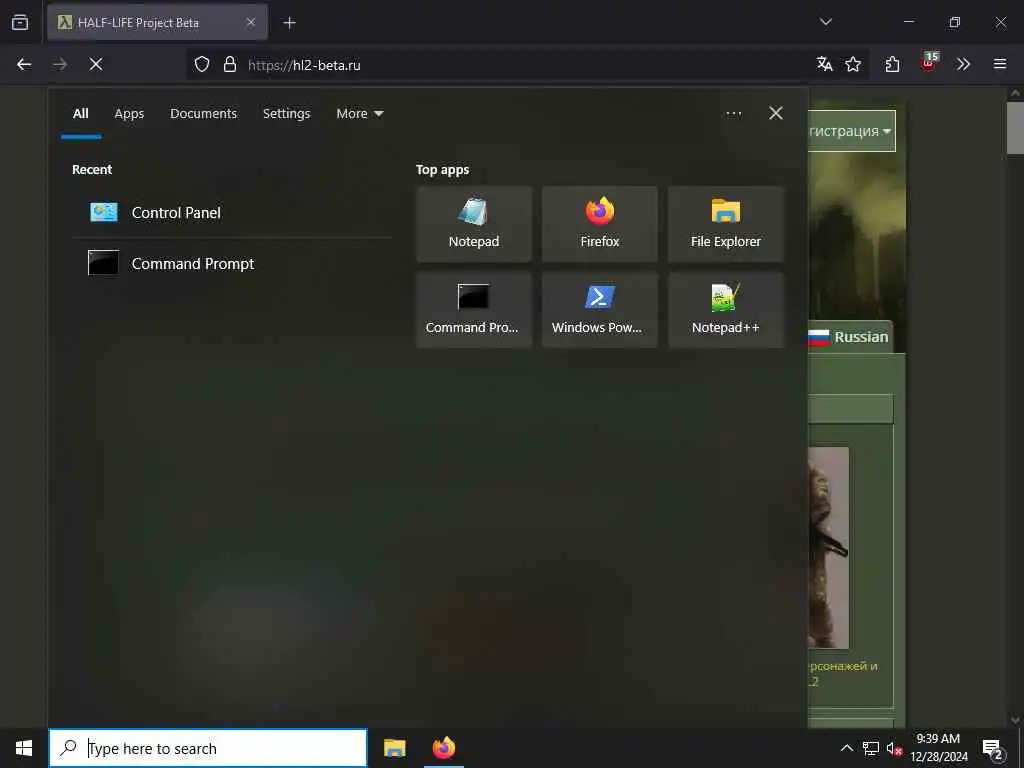Viewport: 1024px width, 768px height.
Task: List all tabs dropdown arrow
Action: tap(826, 22)
